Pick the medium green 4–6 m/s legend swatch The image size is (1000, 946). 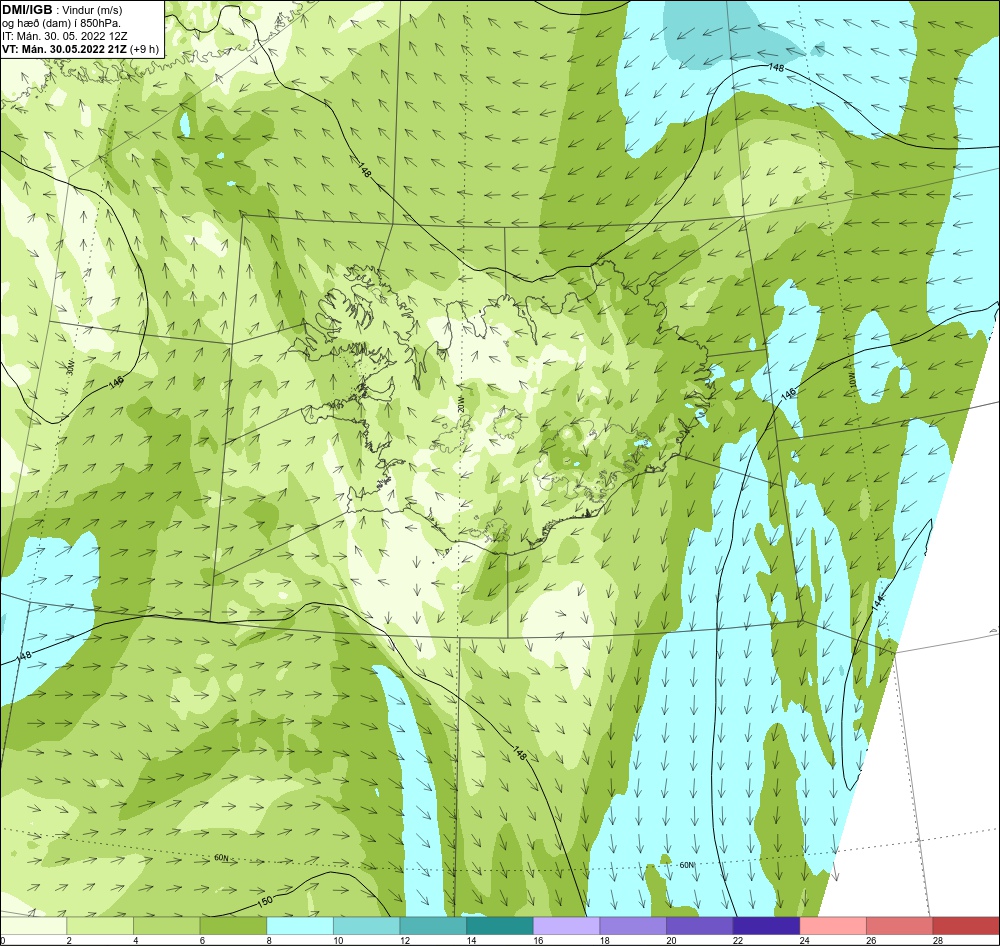click(x=166, y=926)
